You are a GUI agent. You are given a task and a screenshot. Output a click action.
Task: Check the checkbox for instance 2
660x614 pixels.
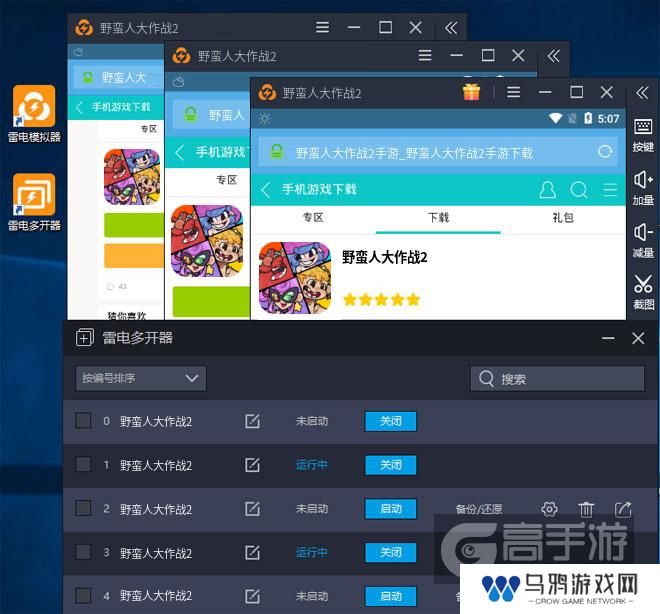83,508
